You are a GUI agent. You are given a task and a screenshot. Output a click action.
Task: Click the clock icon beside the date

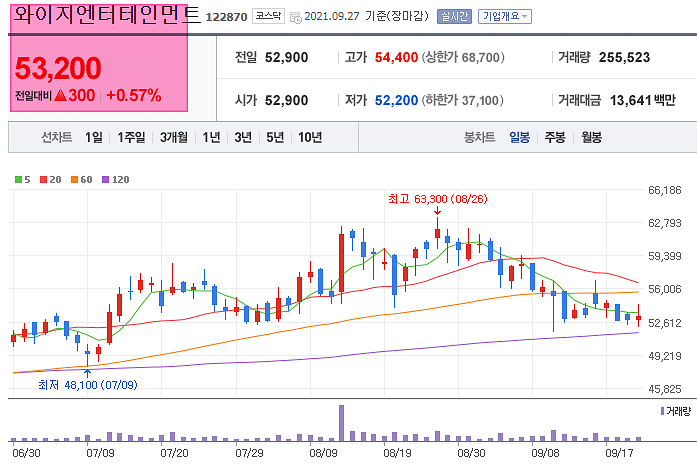pyautogui.click(x=296, y=17)
